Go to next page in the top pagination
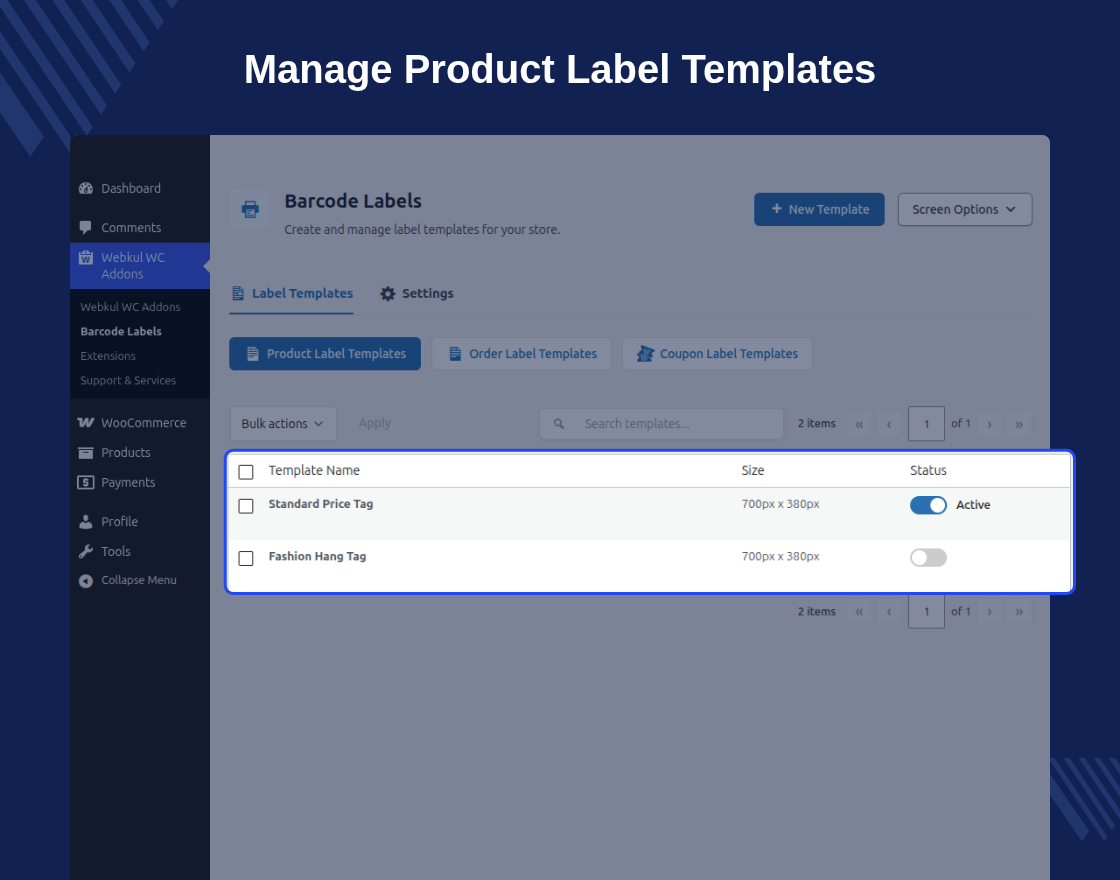Screen dimensions: 1120x880 point(989,424)
